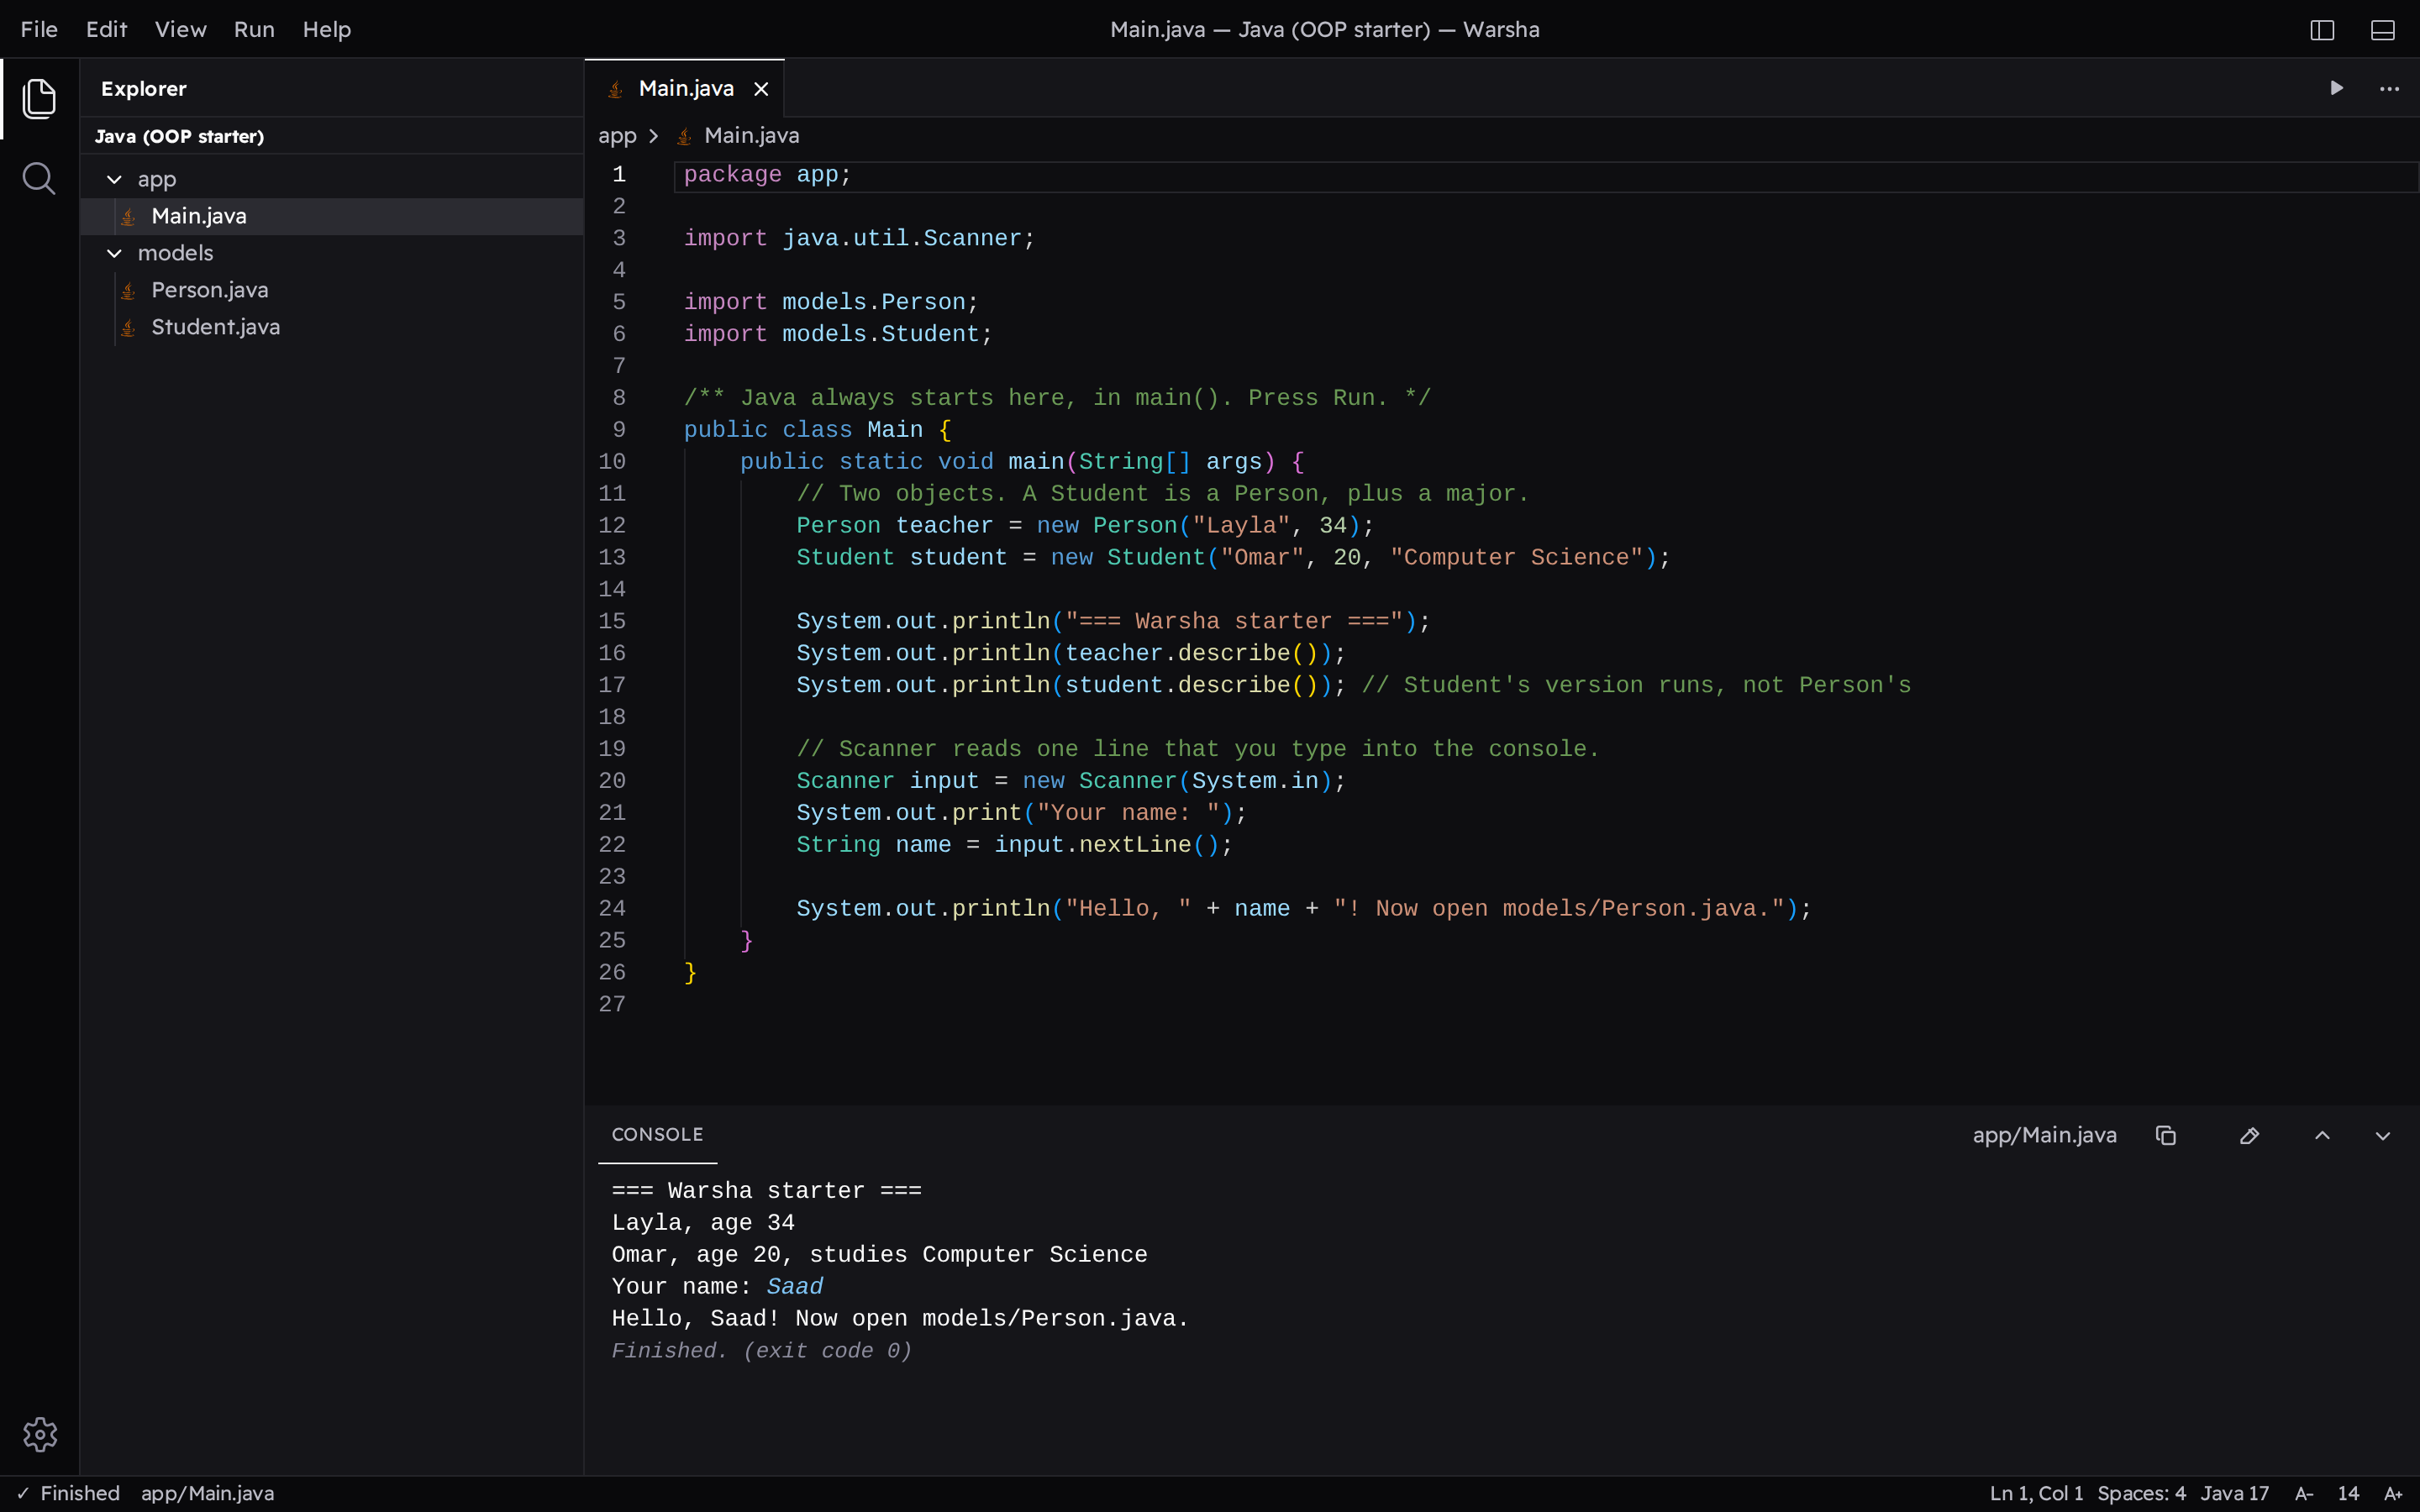Open Student.java from the models folder

pos(332,327)
